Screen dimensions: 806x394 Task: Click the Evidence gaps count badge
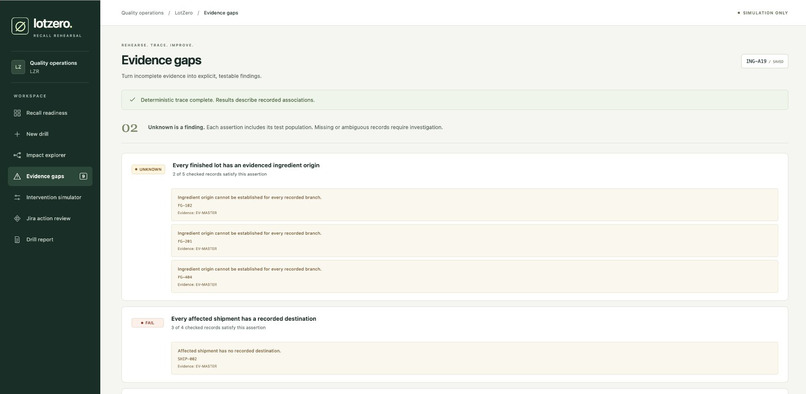point(83,176)
